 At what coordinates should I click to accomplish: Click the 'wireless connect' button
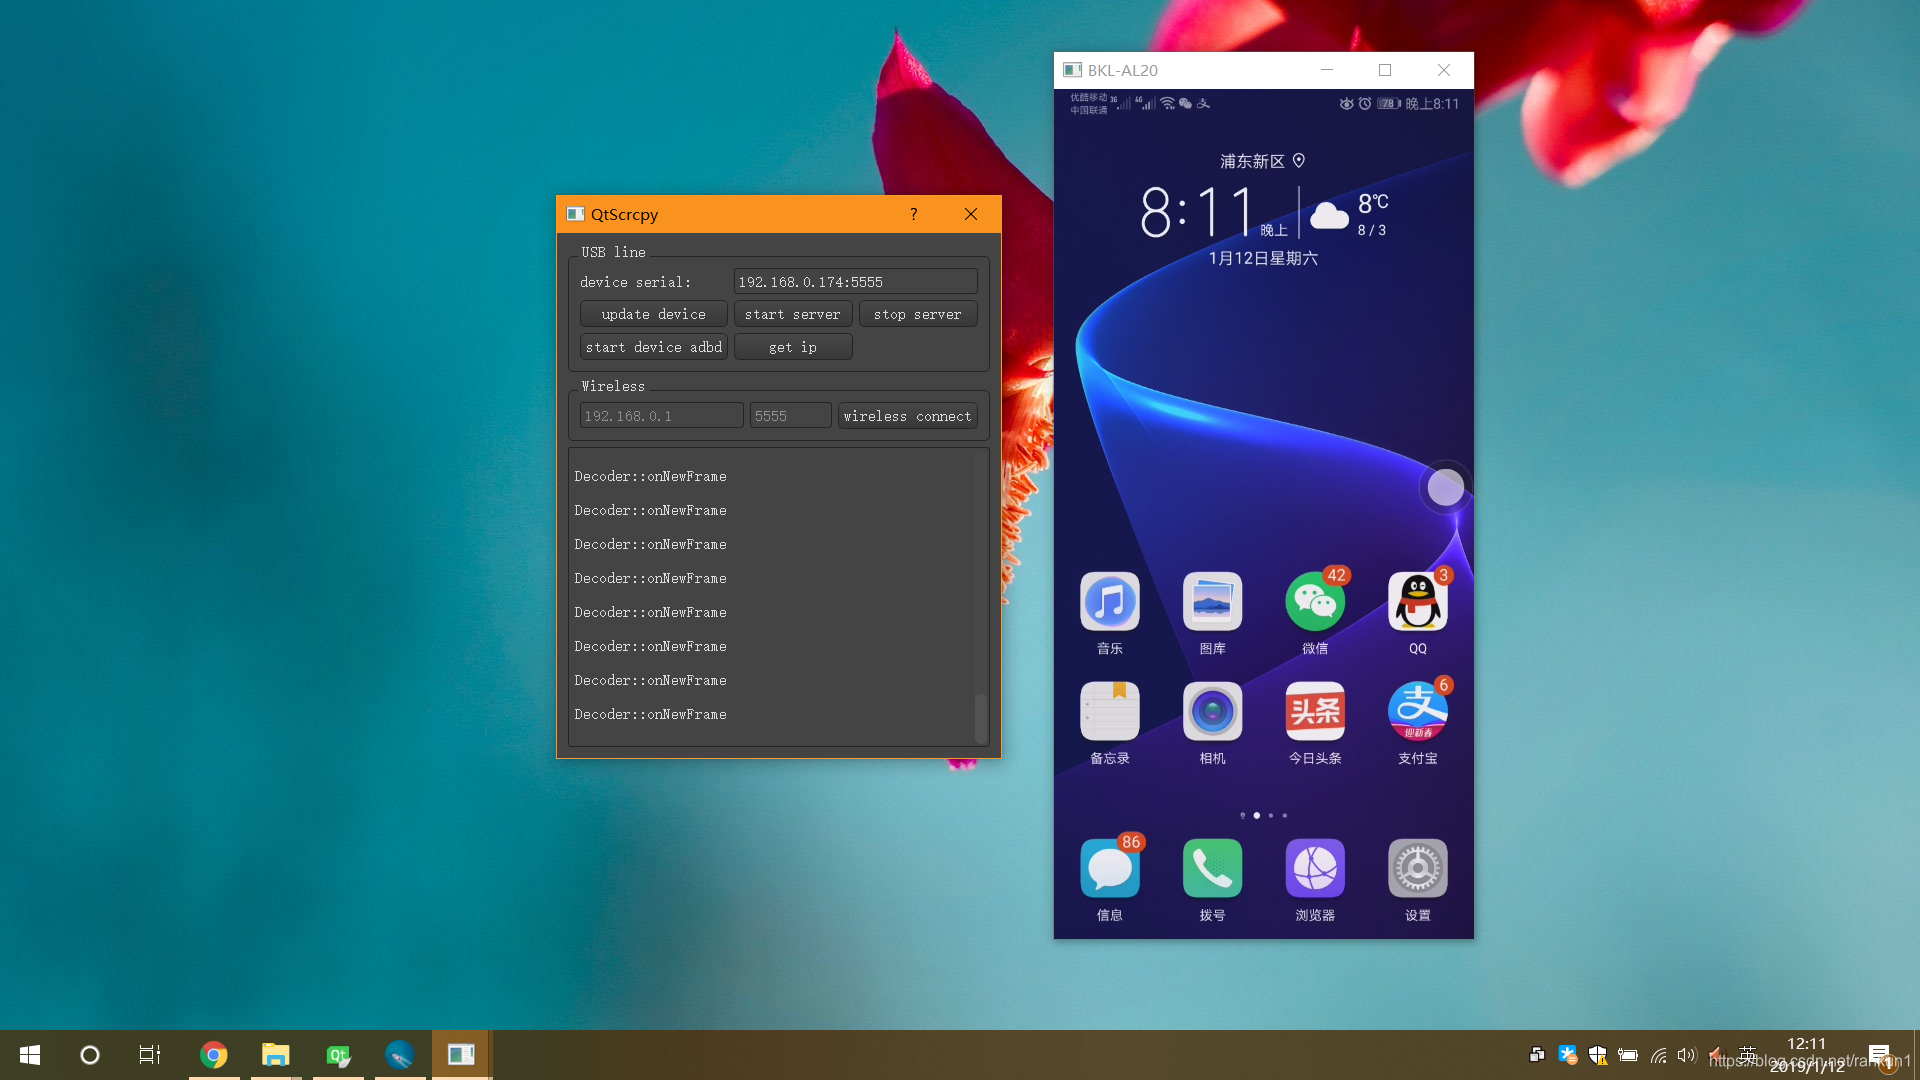(906, 415)
